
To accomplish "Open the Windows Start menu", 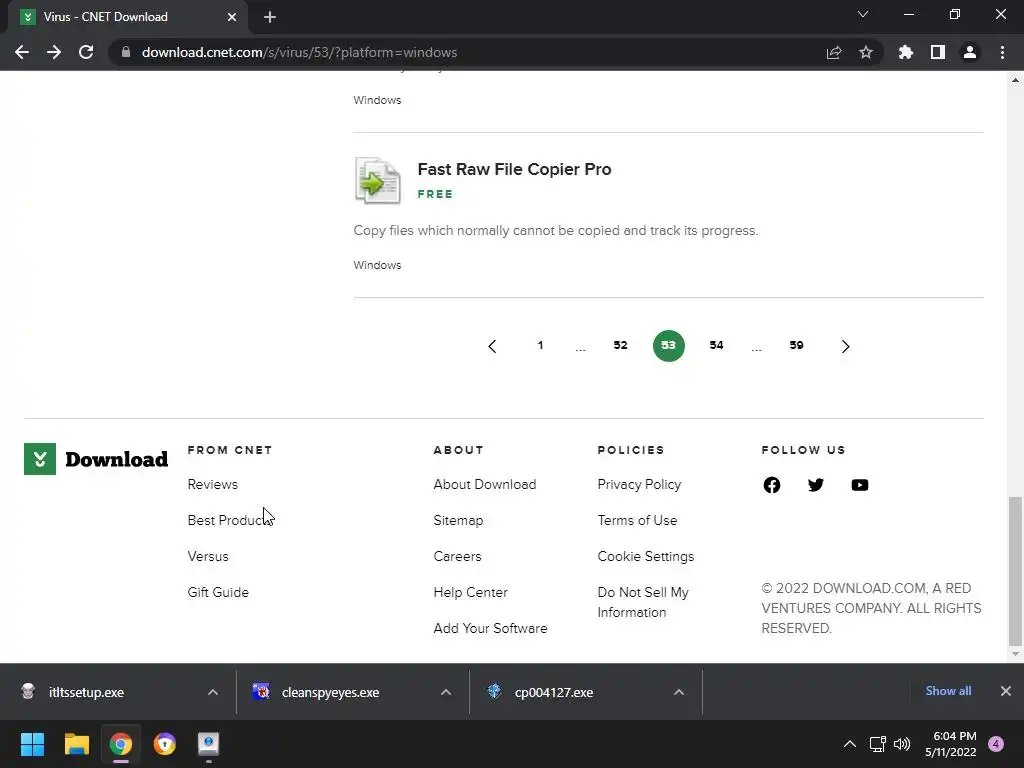I will [32, 744].
